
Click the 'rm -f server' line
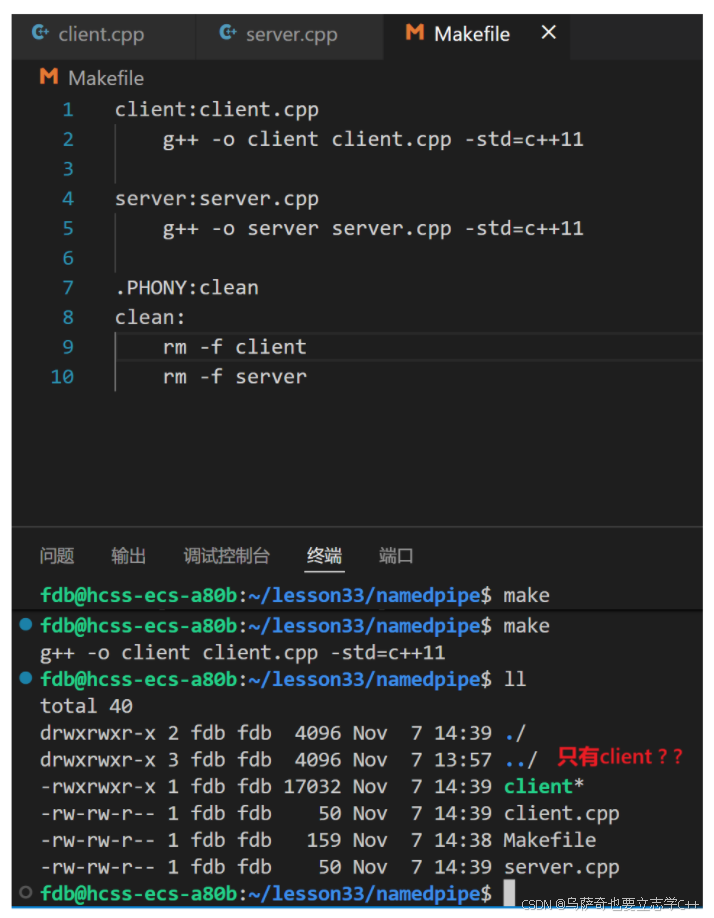coord(235,378)
